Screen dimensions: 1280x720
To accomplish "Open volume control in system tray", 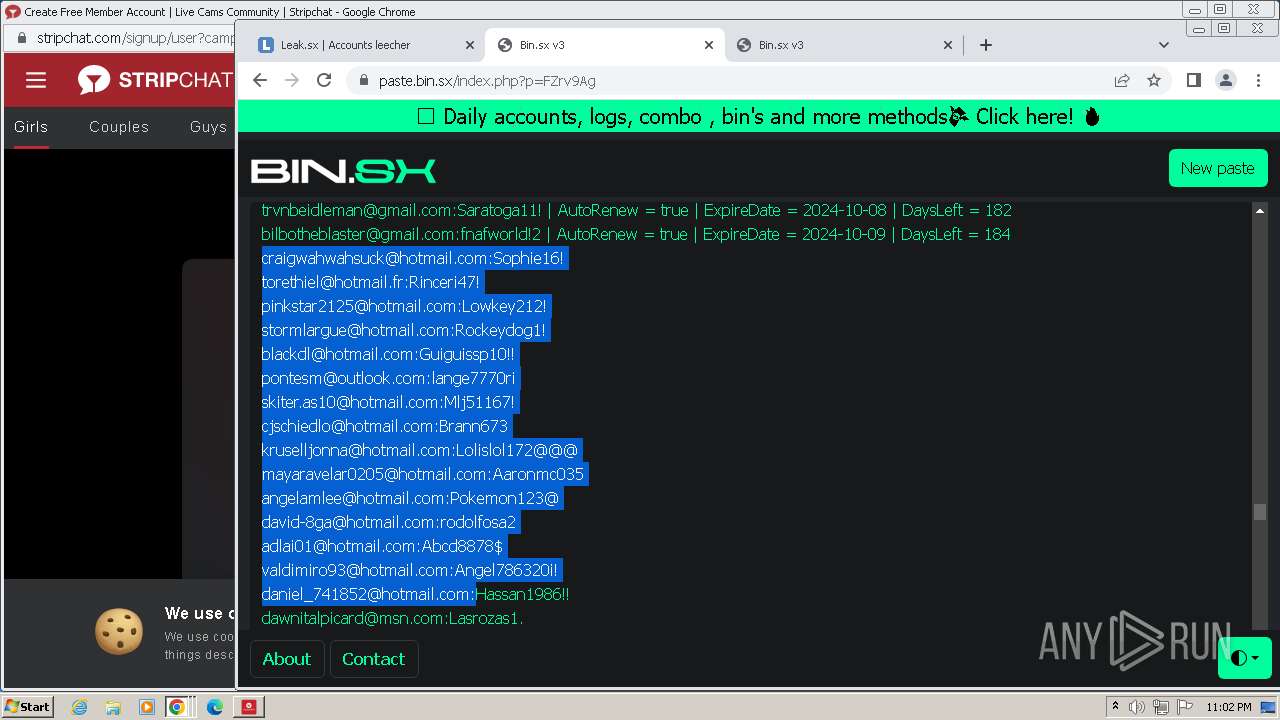I will click(1138, 707).
